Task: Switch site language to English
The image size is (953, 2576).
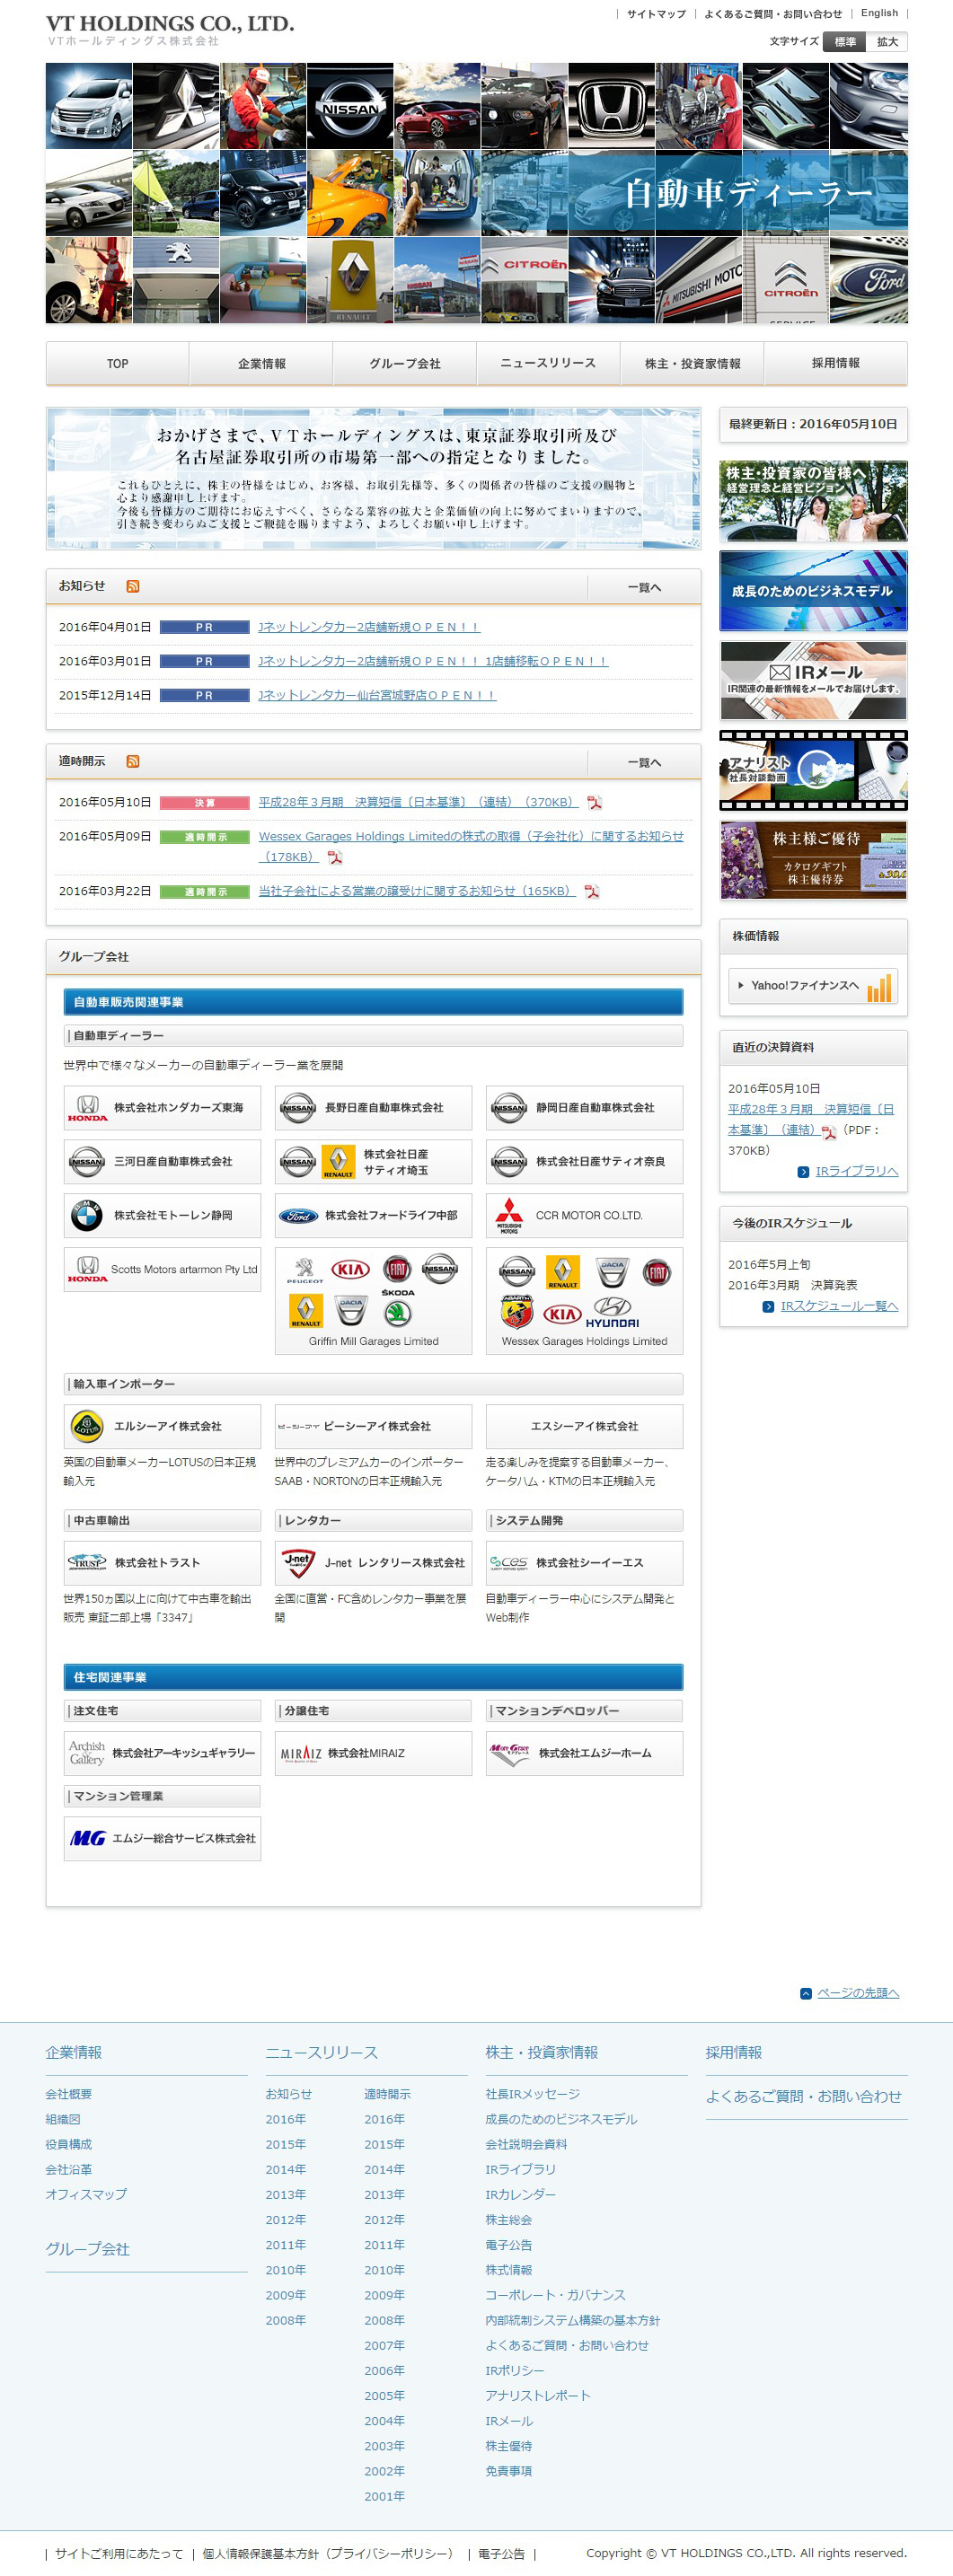Action: click(x=879, y=14)
